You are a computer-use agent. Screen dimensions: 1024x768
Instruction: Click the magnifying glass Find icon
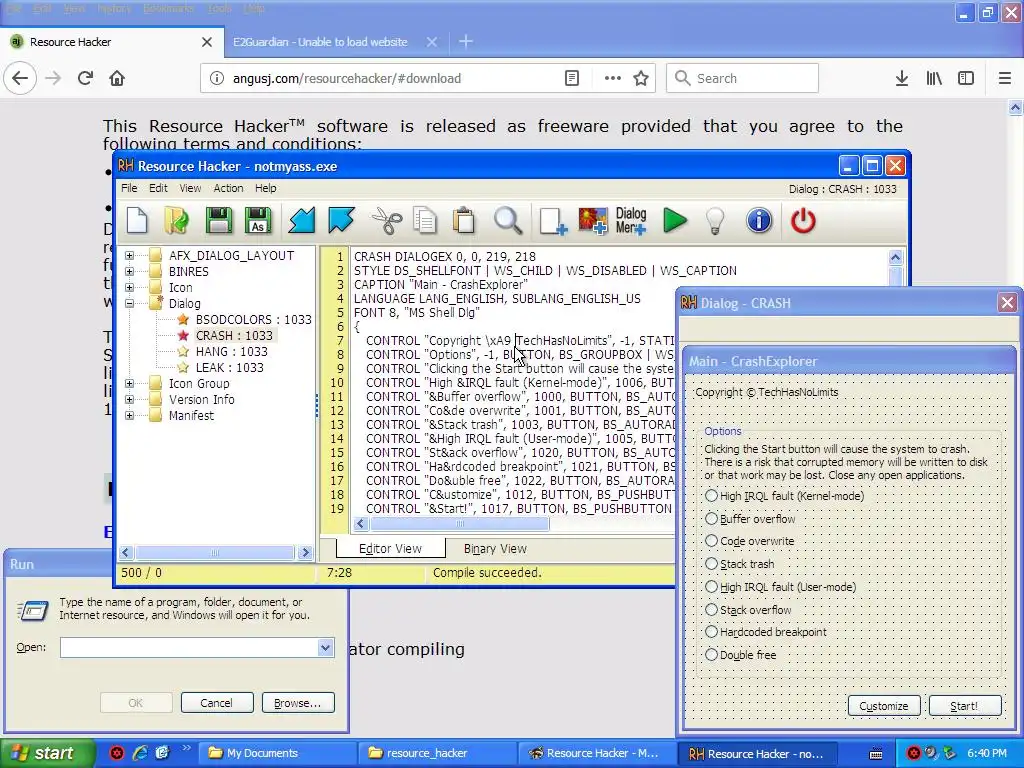pyautogui.click(x=507, y=220)
